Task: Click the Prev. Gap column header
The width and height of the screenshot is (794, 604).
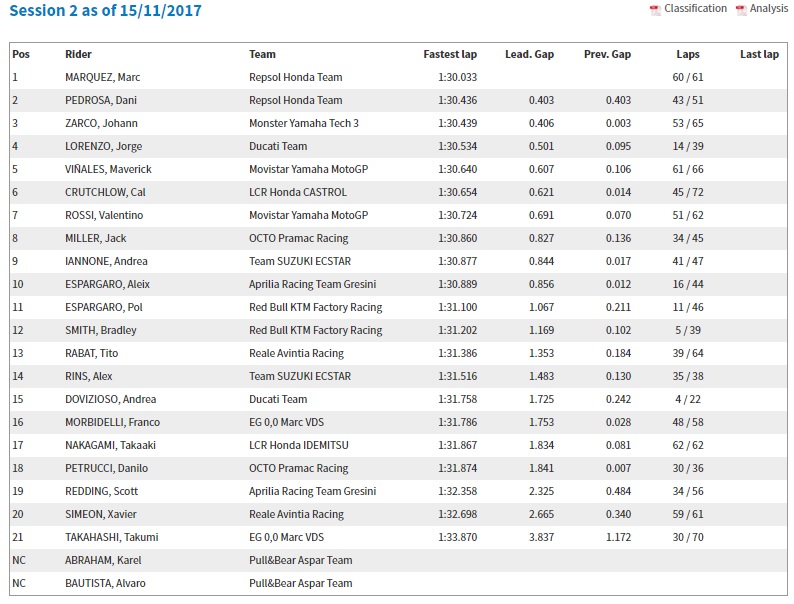Action: click(607, 54)
